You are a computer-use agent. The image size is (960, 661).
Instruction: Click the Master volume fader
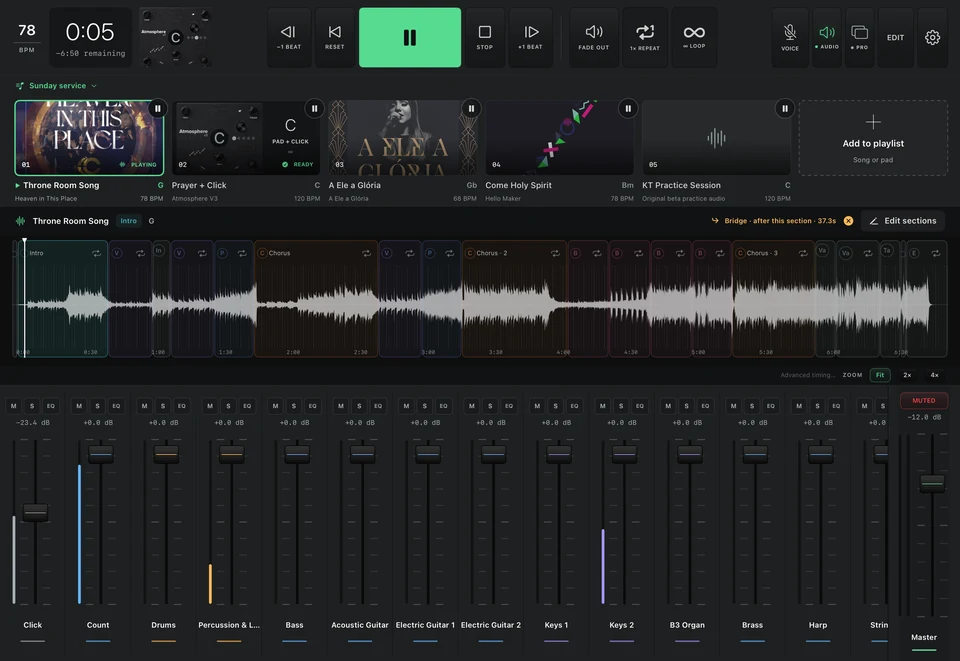932,483
